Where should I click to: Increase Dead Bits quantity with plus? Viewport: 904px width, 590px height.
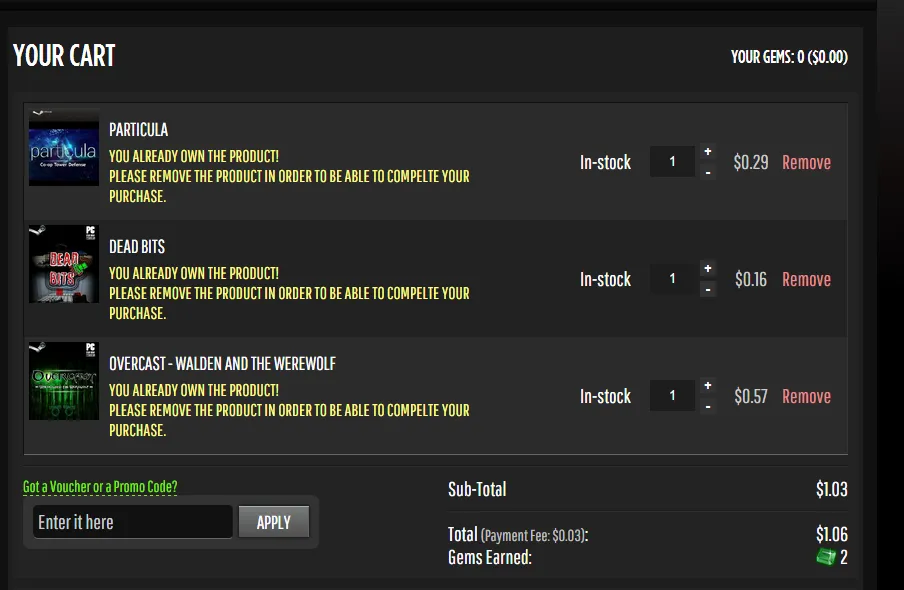[x=708, y=269]
